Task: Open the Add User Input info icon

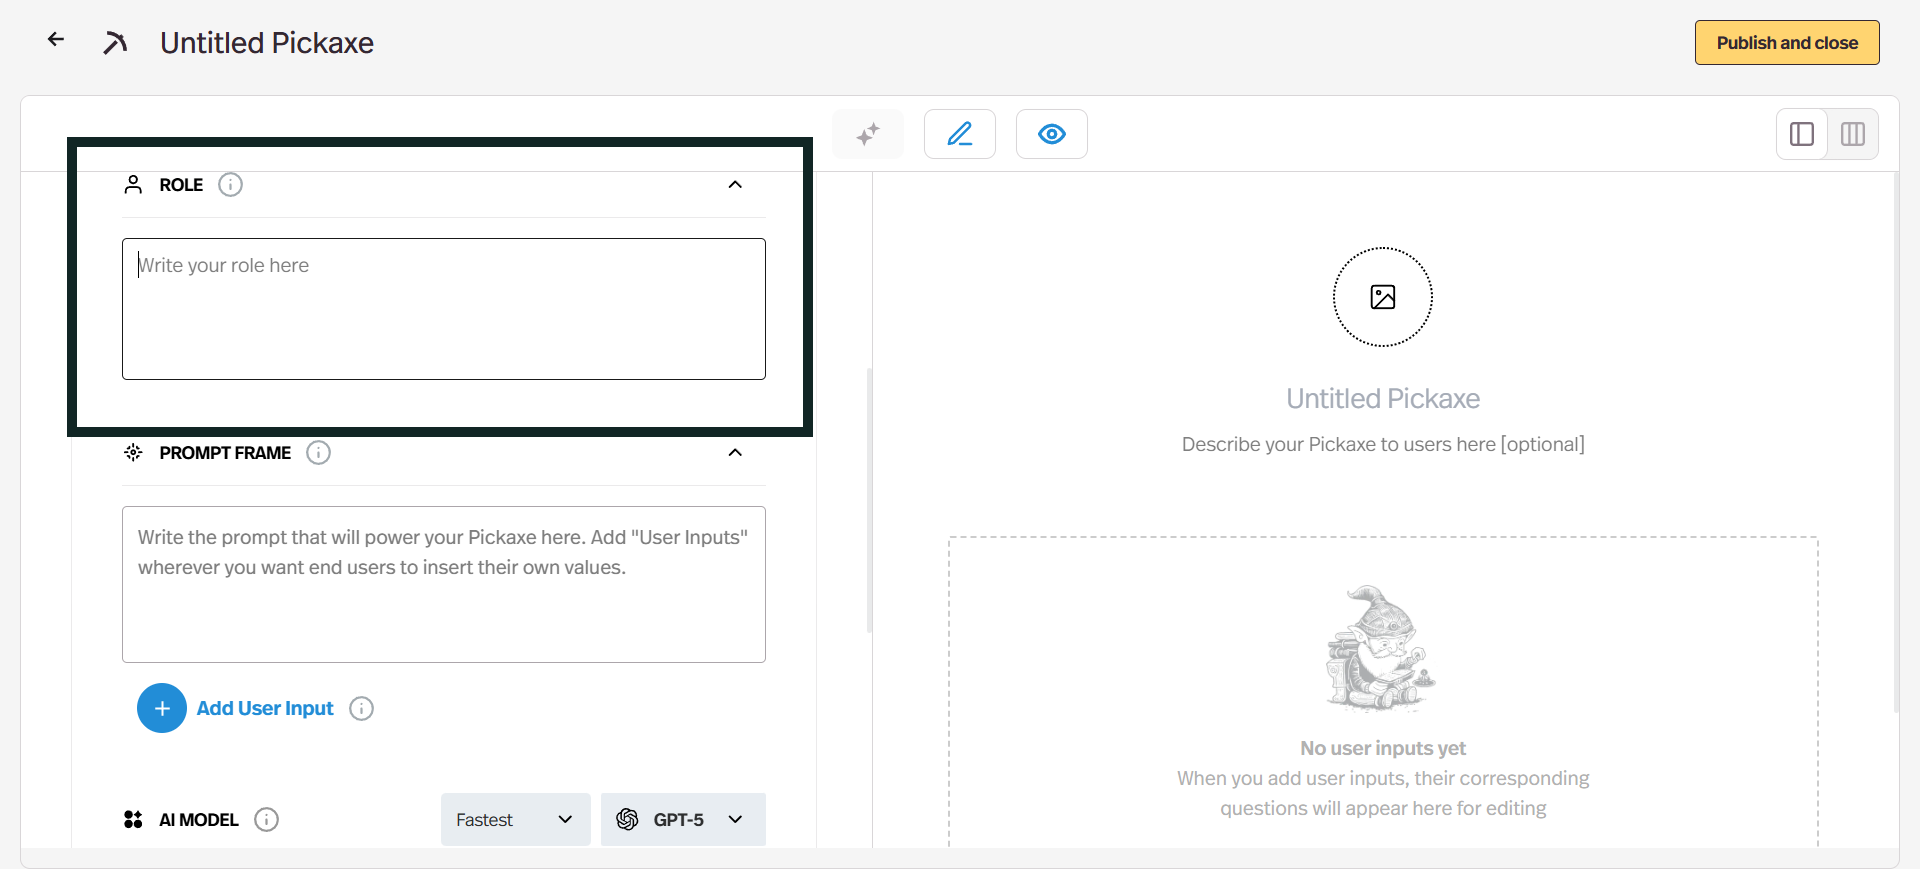Action: click(x=361, y=708)
